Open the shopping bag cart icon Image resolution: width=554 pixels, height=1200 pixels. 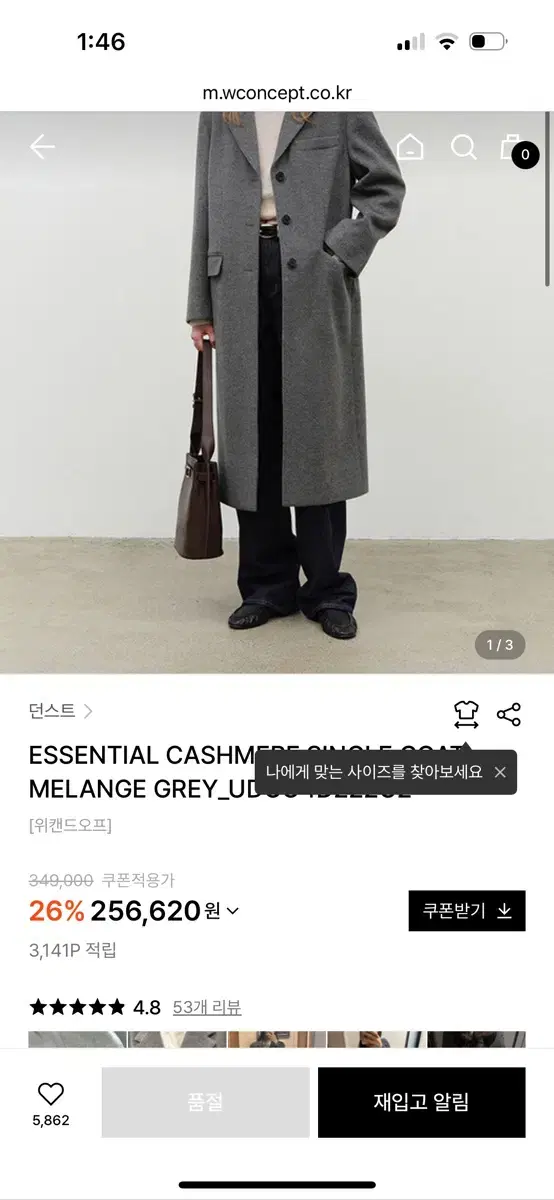click(512, 147)
